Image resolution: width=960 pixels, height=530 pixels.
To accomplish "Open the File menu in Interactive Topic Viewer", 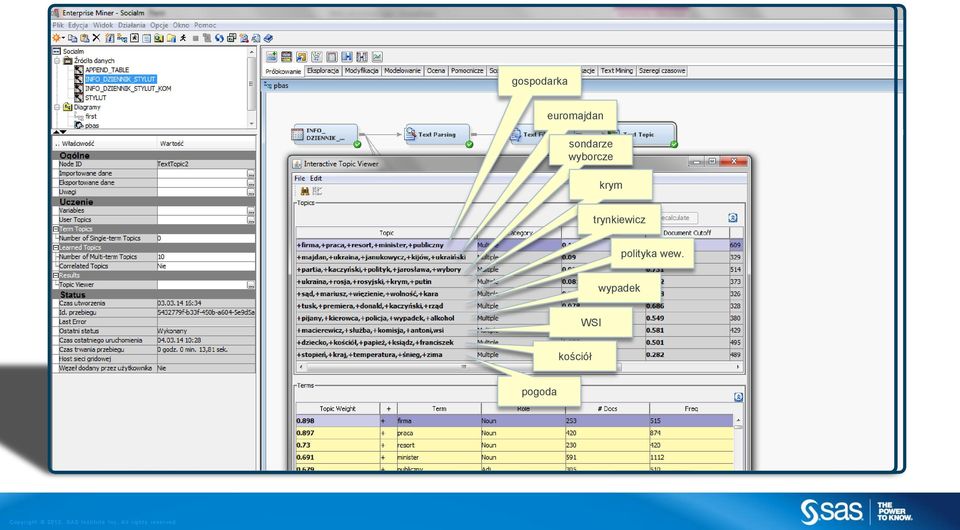I will point(299,178).
